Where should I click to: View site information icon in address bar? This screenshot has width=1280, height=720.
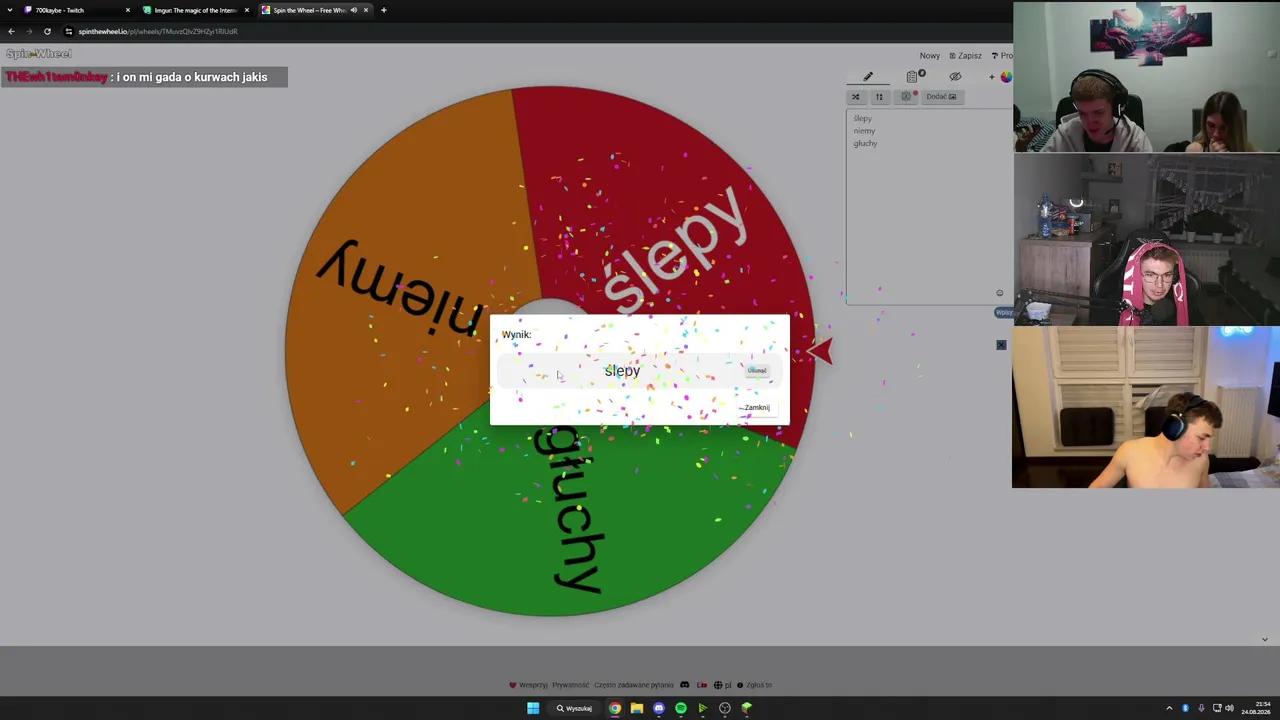pyautogui.click(x=69, y=31)
